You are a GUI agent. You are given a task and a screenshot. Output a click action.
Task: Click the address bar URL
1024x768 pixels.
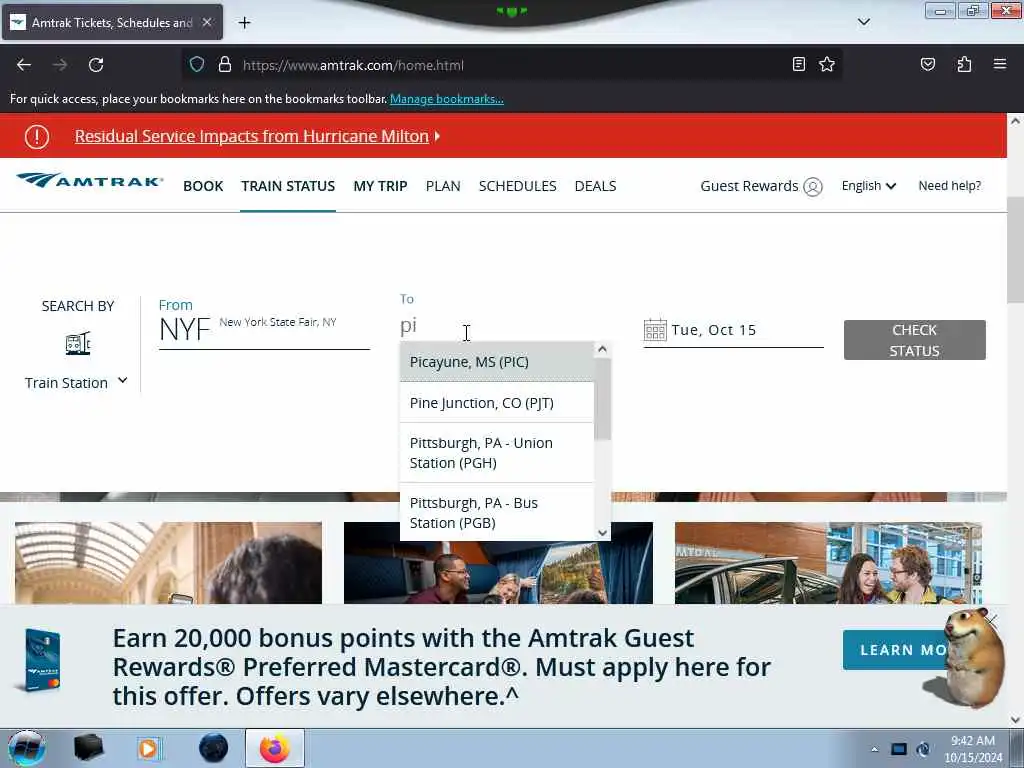tap(353, 65)
